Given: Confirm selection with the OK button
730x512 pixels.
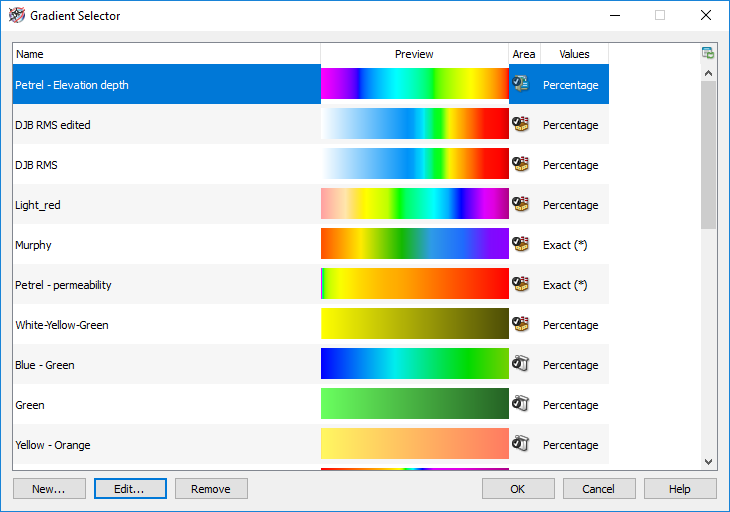Looking at the screenshot, I should click(x=518, y=489).
